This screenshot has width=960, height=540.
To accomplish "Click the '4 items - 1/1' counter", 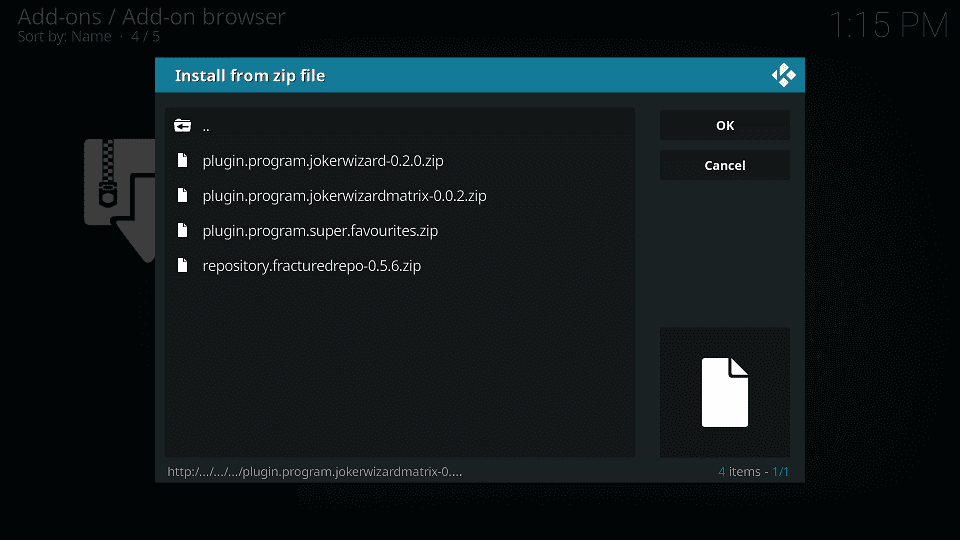I will [x=754, y=471].
